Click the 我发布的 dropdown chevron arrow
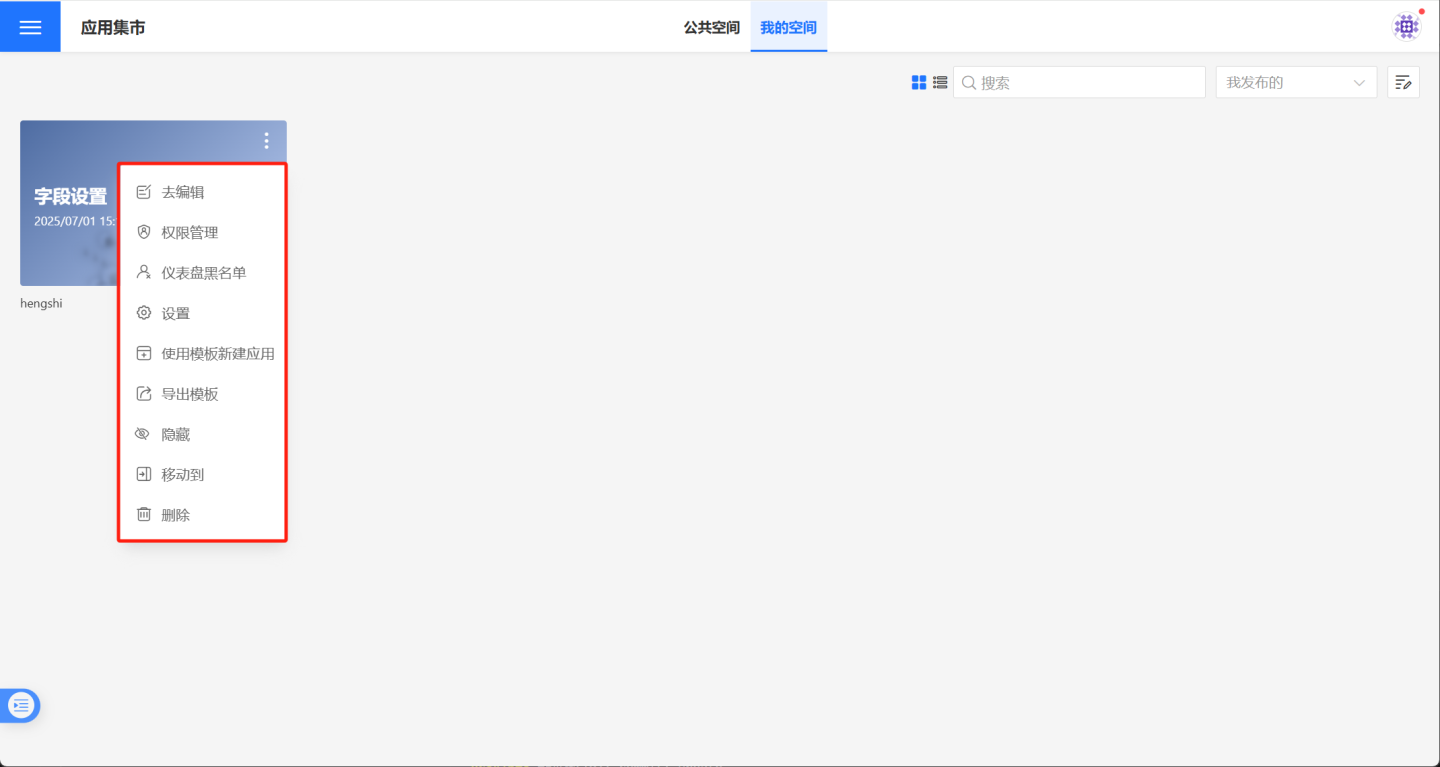This screenshot has height=767, width=1440. point(1359,83)
